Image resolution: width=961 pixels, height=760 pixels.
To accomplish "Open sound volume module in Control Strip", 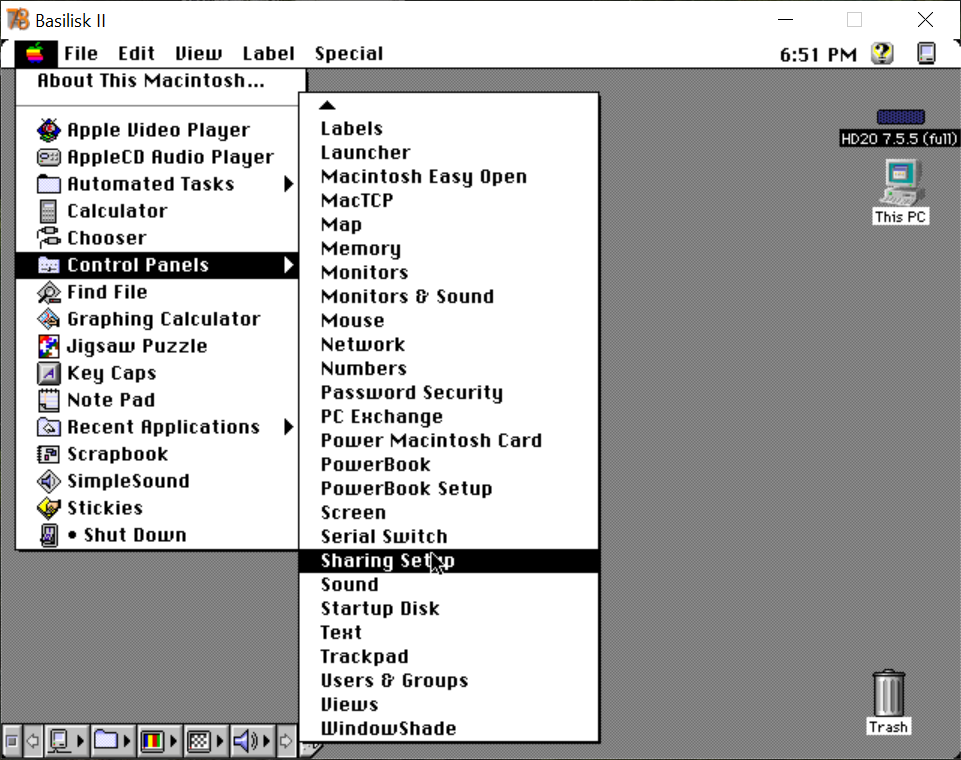I will (x=251, y=741).
